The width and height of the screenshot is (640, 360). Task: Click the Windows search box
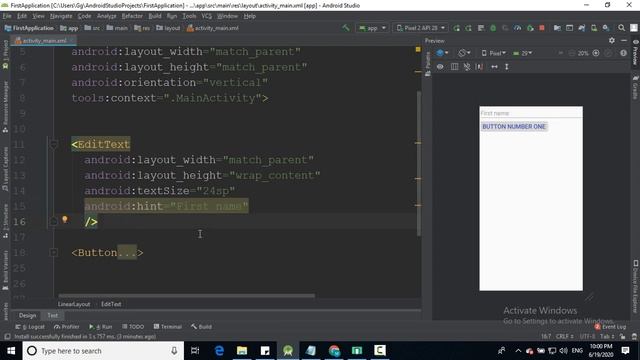(103, 351)
